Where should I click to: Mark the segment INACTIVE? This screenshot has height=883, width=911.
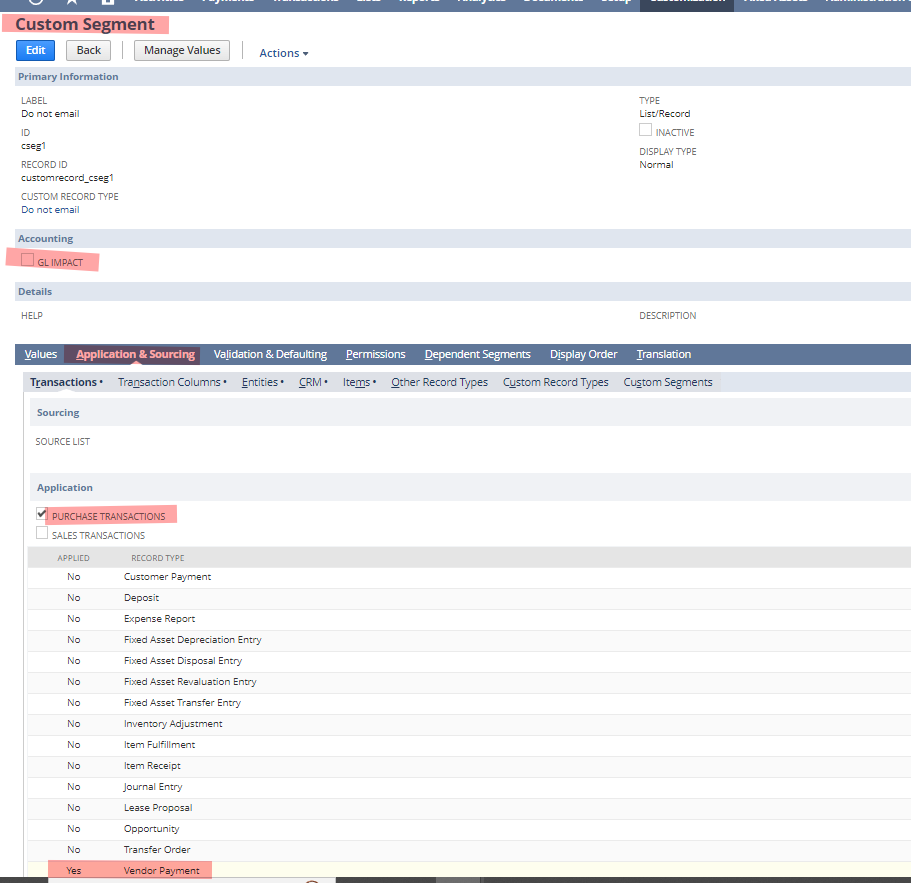coord(645,129)
